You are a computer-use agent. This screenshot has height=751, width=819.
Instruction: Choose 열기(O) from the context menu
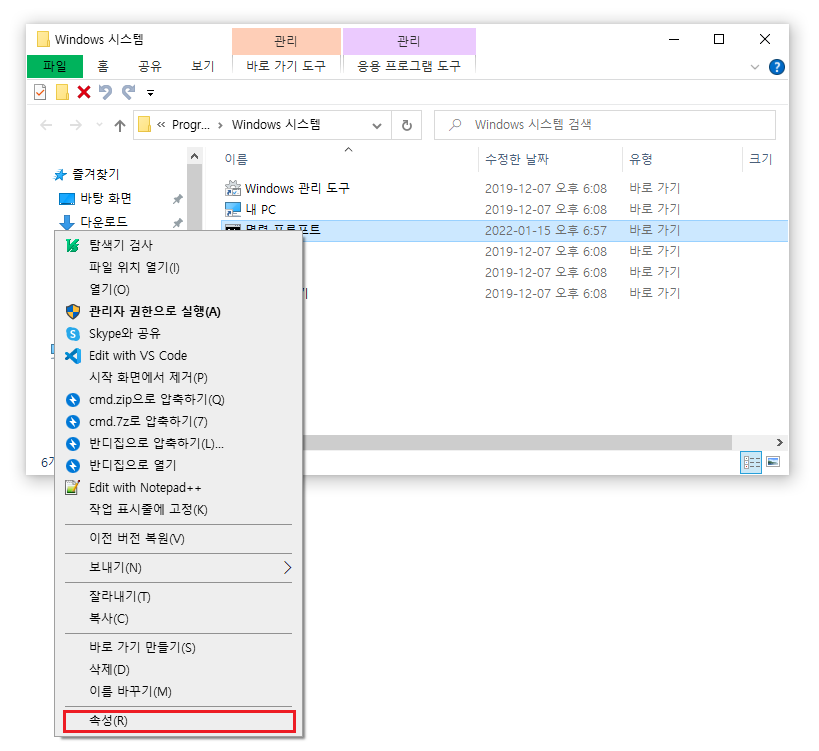(x=179, y=289)
